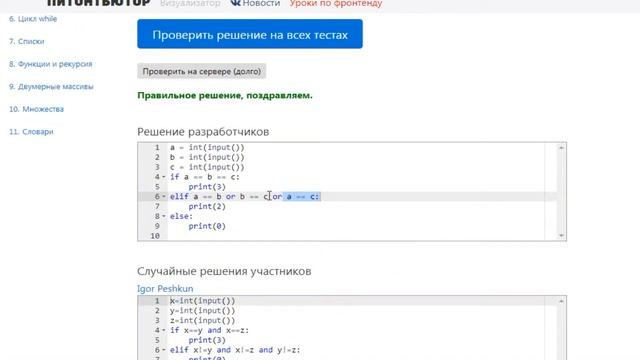Click line 'c = int(input())' in developers' solution
640x360 pixels.
[207, 167]
